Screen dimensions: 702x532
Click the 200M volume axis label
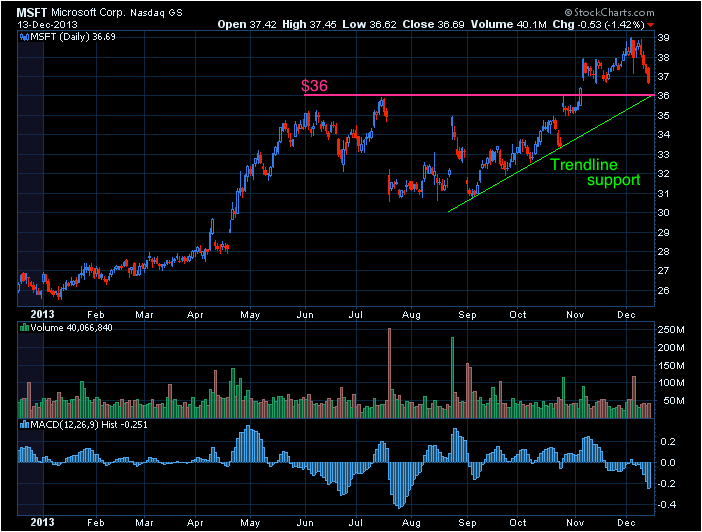tap(671, 348)
